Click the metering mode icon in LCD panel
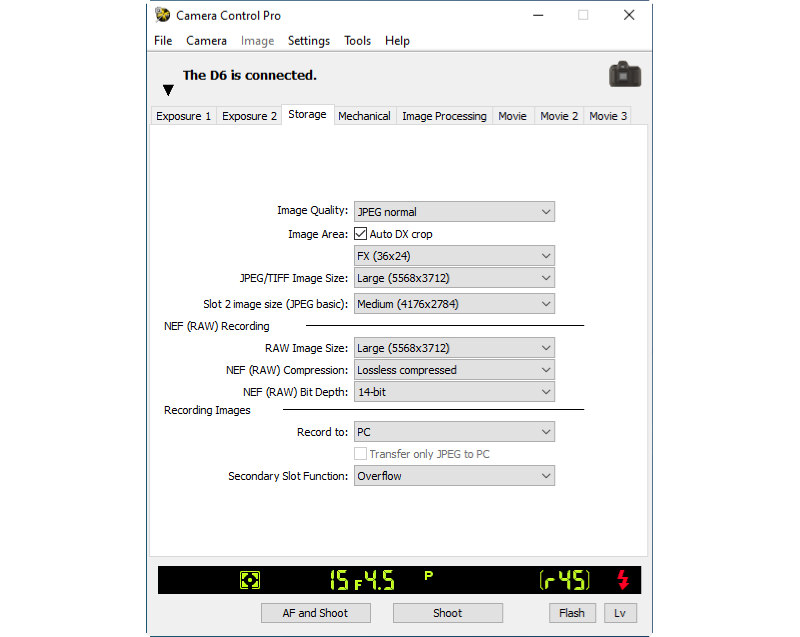This screenshot has width=800, height=637. 250,580
